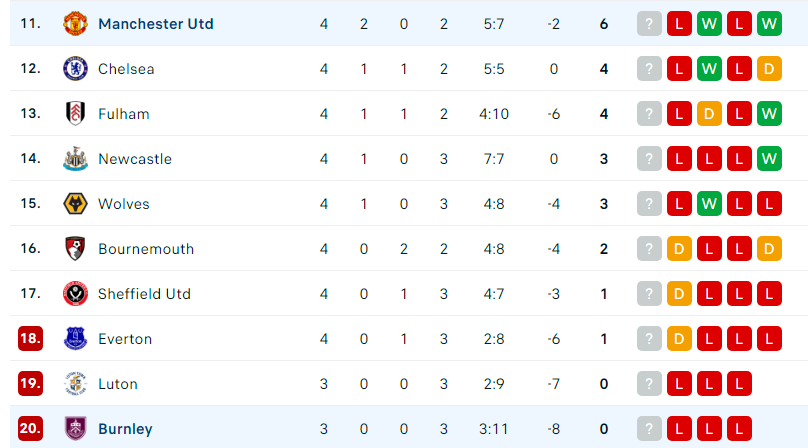Click the Newcastle club crest
Viewport: 808px width, 448px height.
[x=75, y=159]
